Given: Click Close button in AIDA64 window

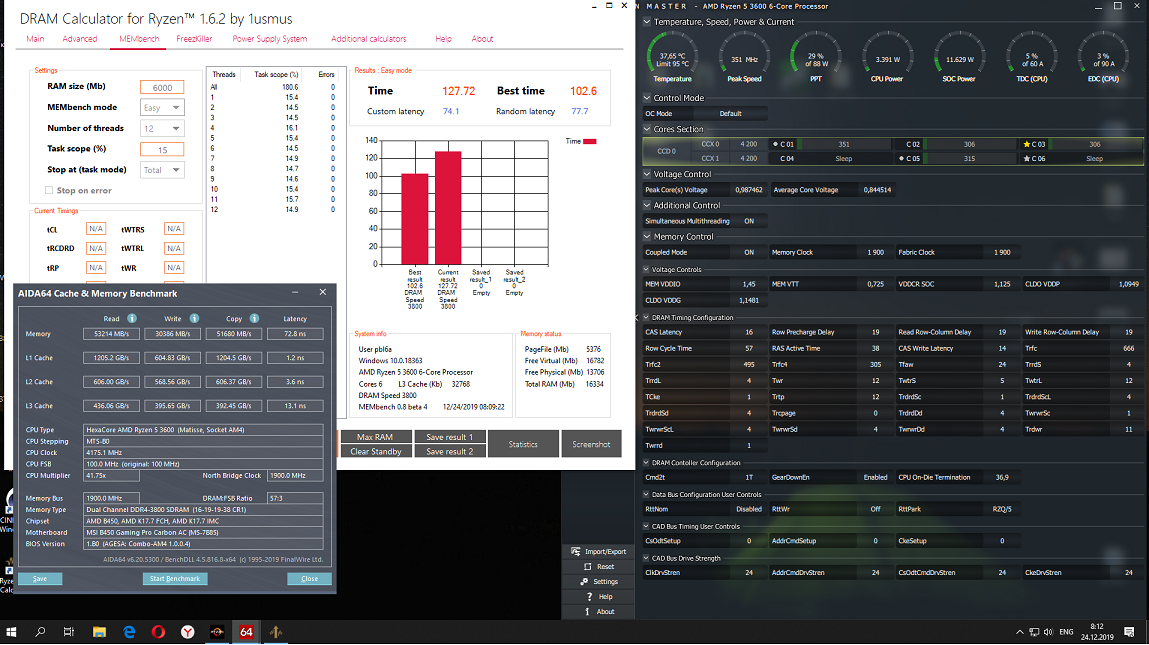Looking at the screenshot, I should coord(309,579).
